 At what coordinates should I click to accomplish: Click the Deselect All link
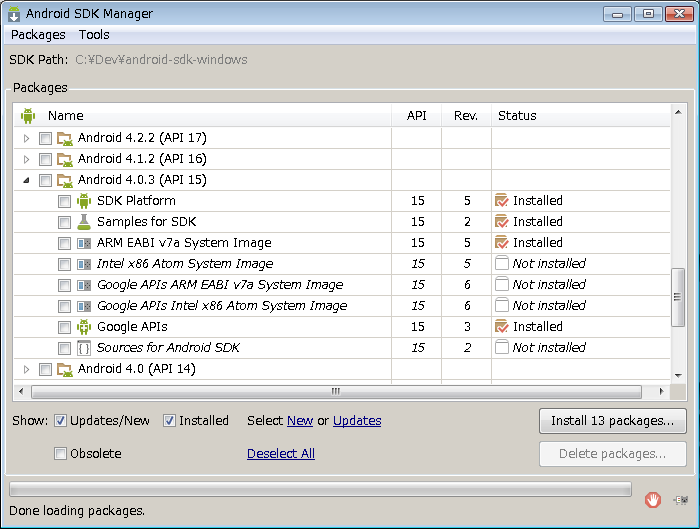(x=281, y=454)
